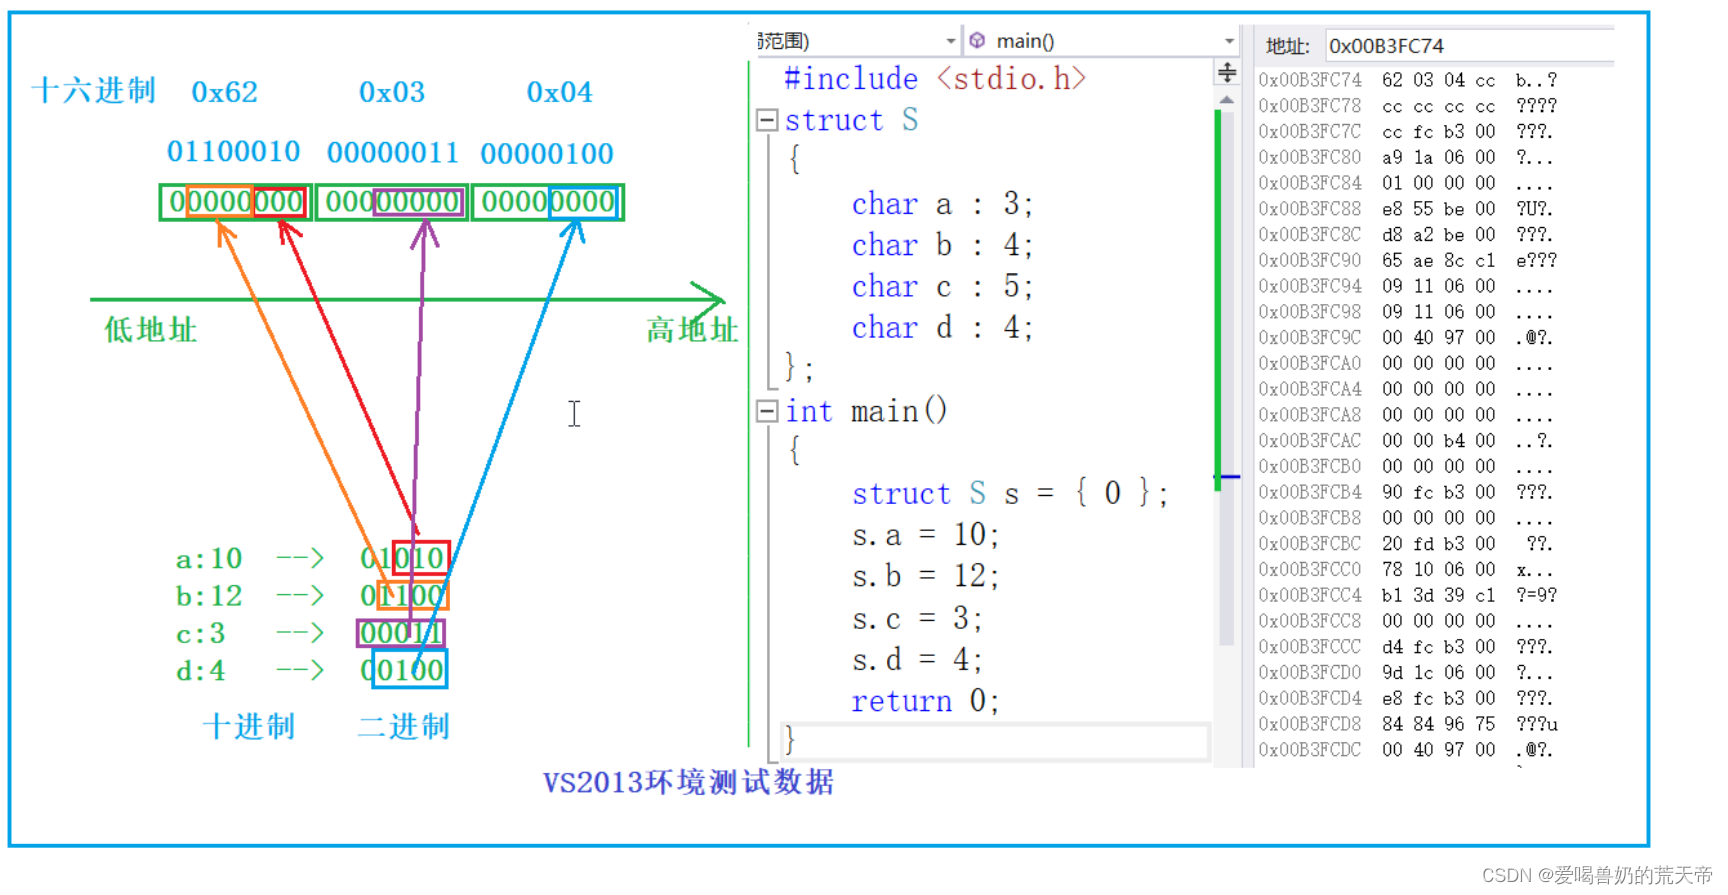
Task: Select memory row 0x00B3FCD8
Action: tap(1408, 724)
